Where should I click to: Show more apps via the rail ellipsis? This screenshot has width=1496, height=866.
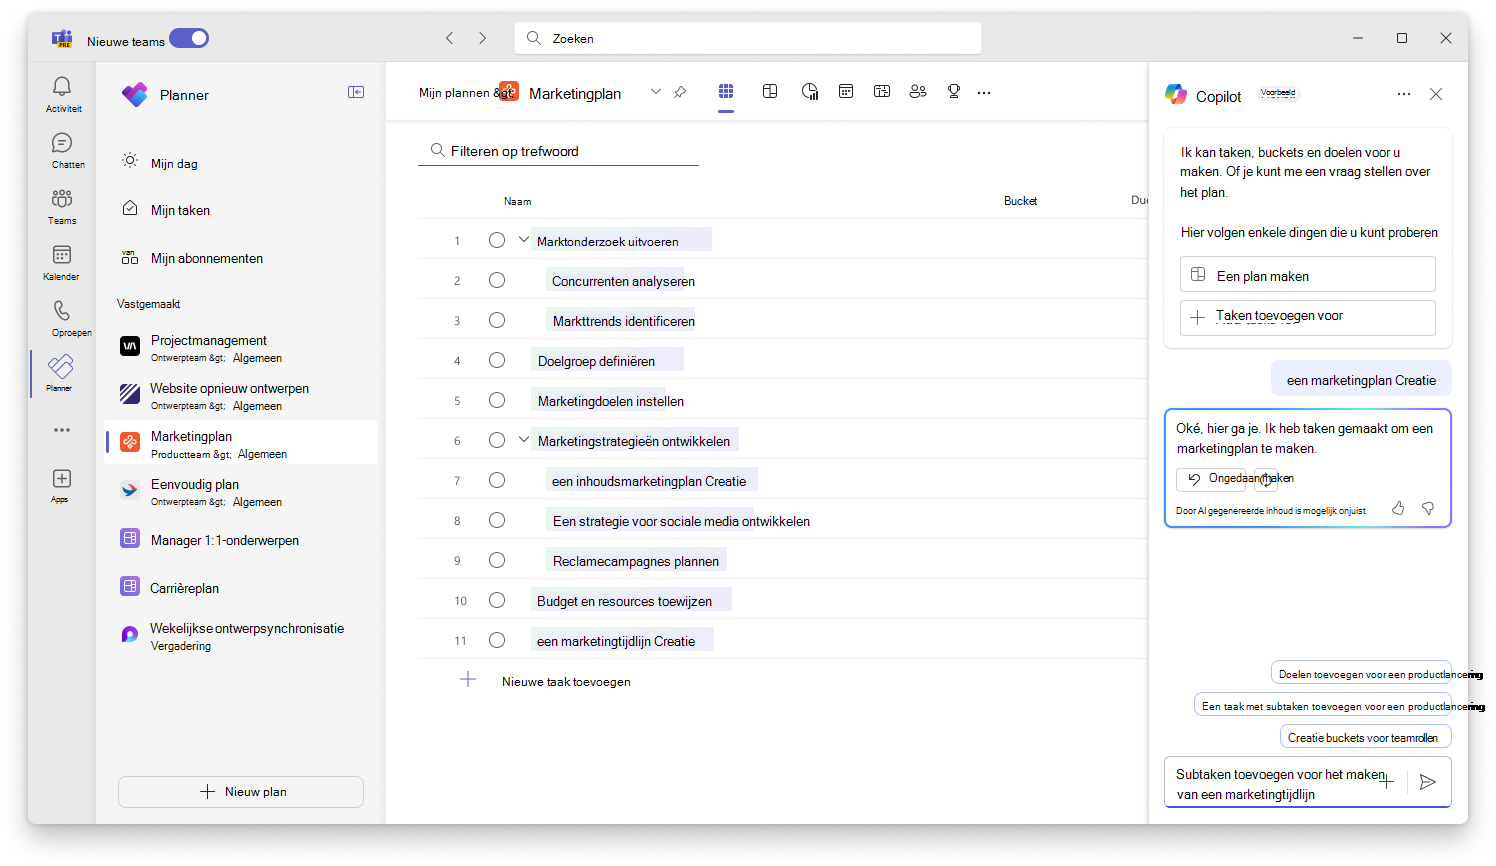pos(62,430)
